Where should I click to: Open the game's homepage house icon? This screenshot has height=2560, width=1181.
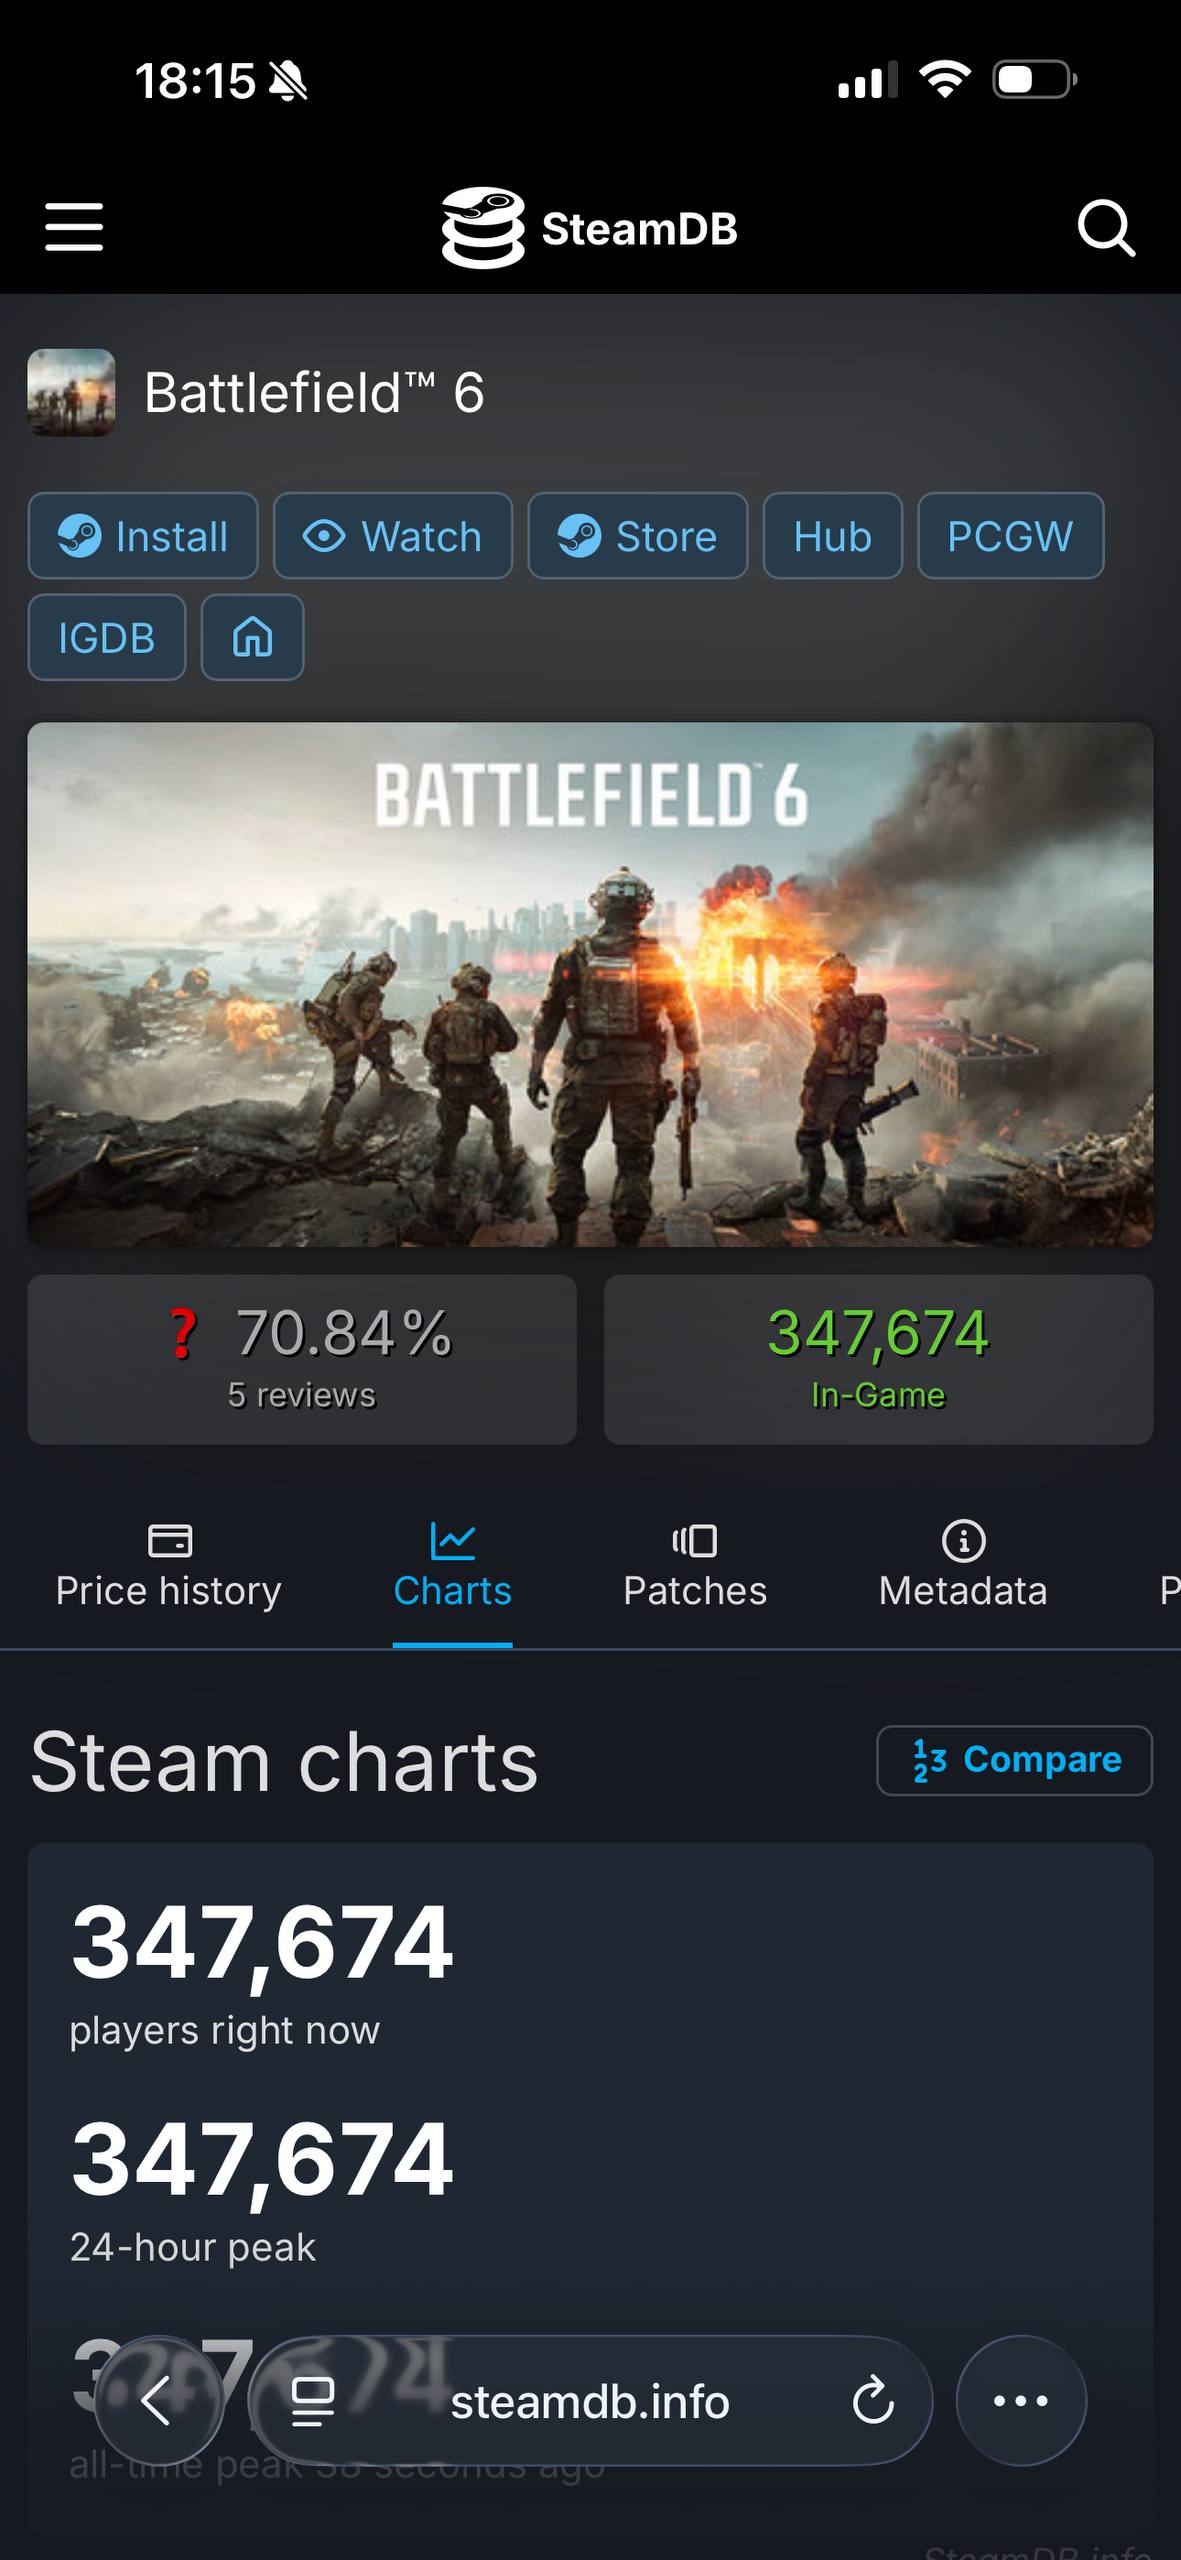(252, 637)
